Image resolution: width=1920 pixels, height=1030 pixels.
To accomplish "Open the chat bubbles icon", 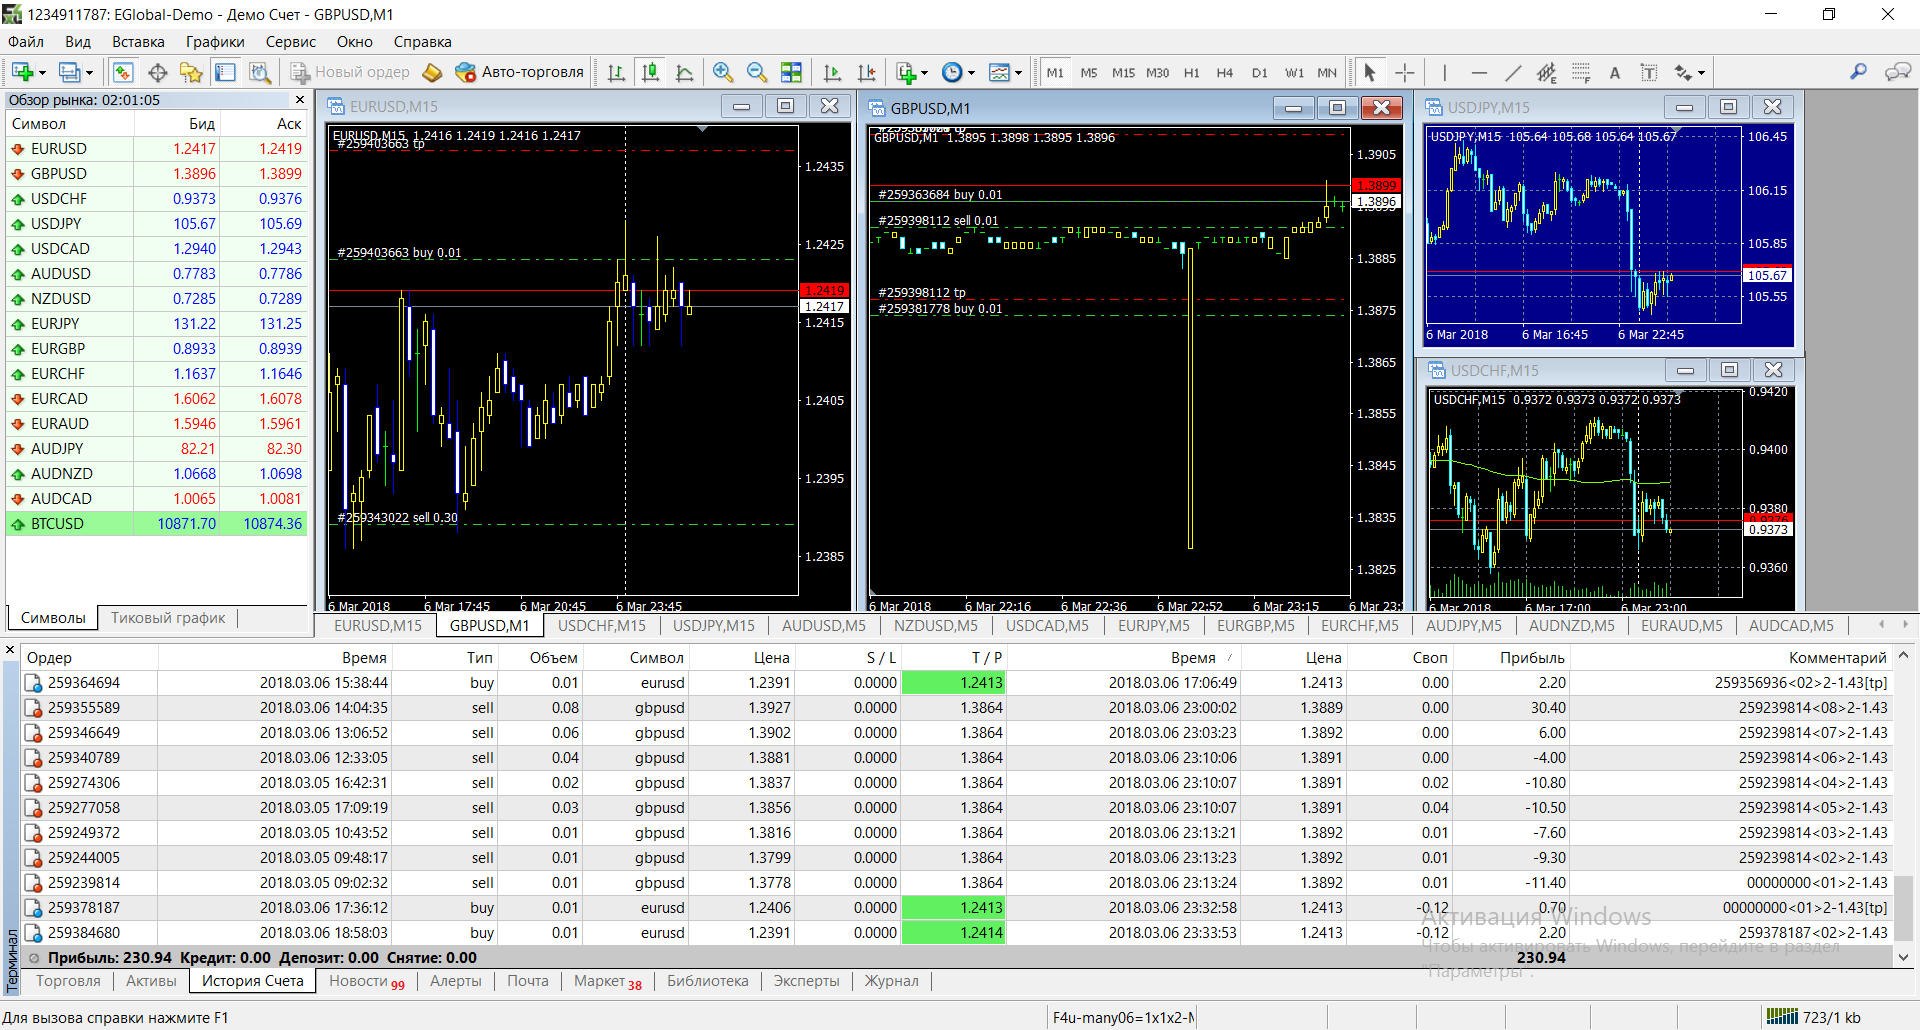I will click(x=1897, y=72).
